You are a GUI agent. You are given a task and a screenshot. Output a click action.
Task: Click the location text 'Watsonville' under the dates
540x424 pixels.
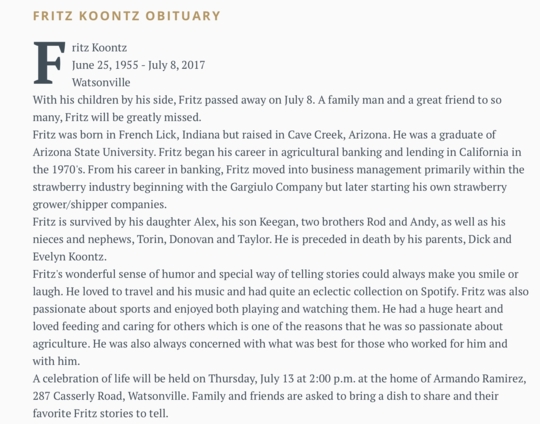(x=101, y=82)
